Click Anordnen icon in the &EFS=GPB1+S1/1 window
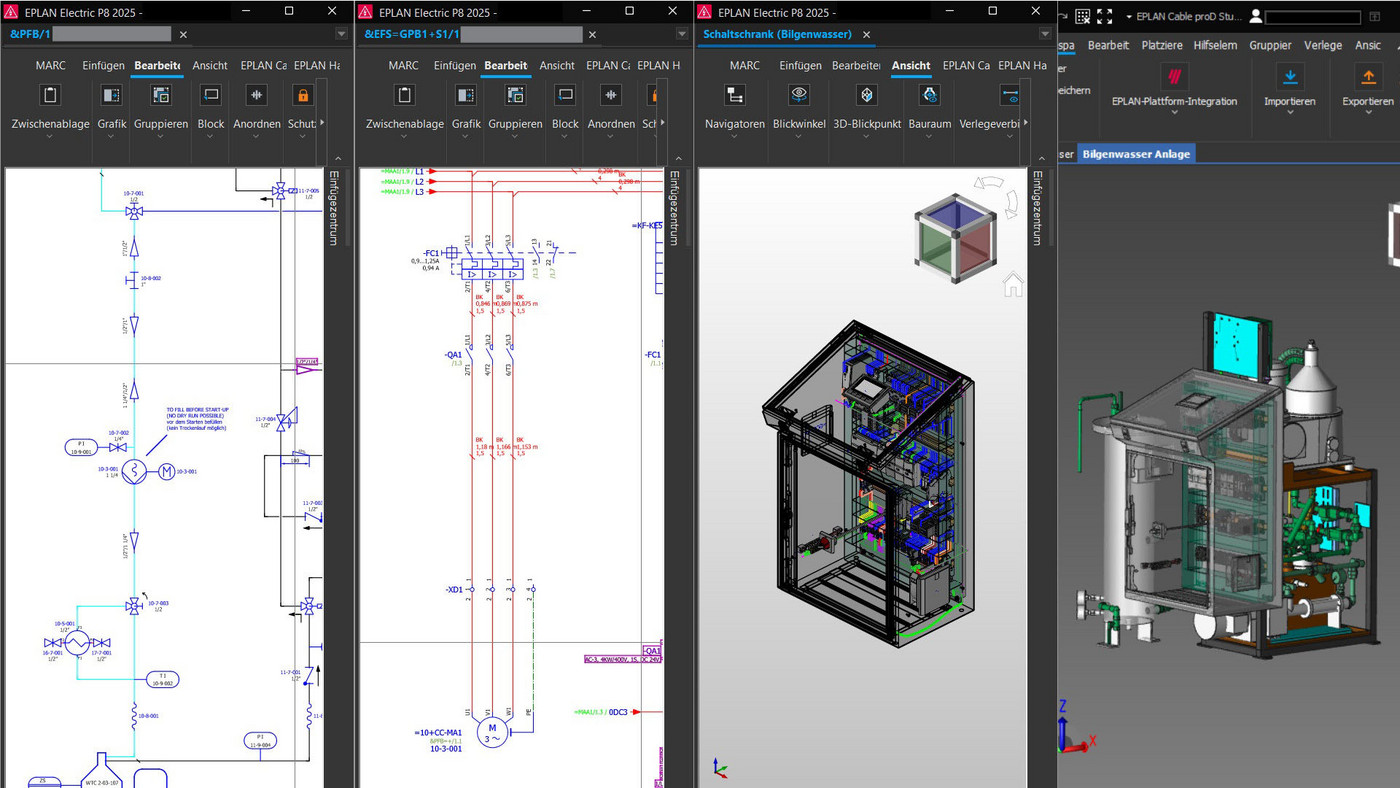Image resolution: width=1400 pixels, height=788 pixels. coord(611,95)
